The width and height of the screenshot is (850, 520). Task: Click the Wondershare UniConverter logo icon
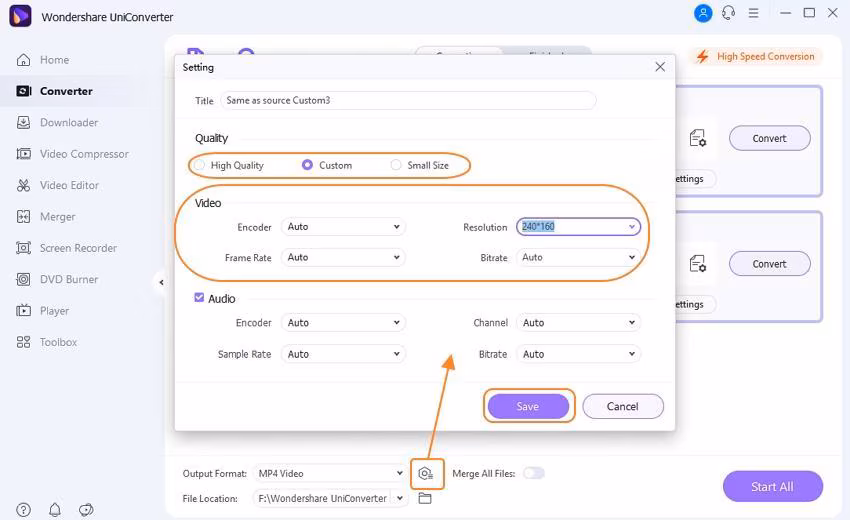click(20, 16)
